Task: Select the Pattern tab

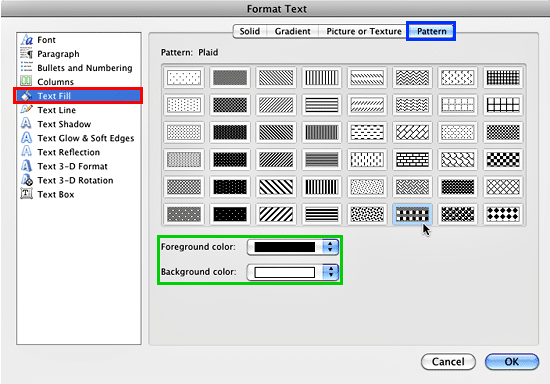Action: 431,31
